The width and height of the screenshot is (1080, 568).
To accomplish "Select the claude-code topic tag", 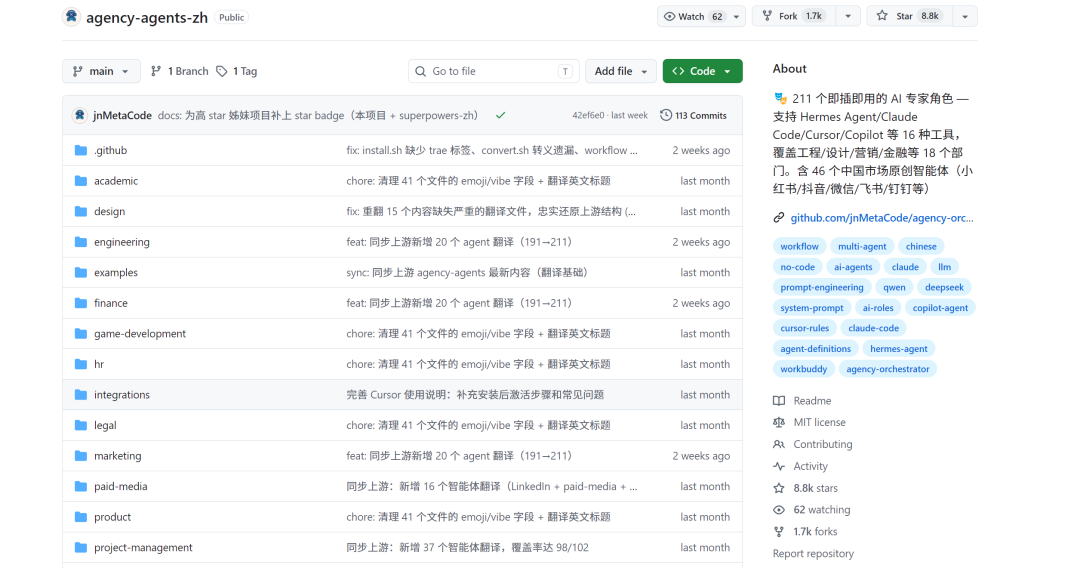I will (873, 328).
